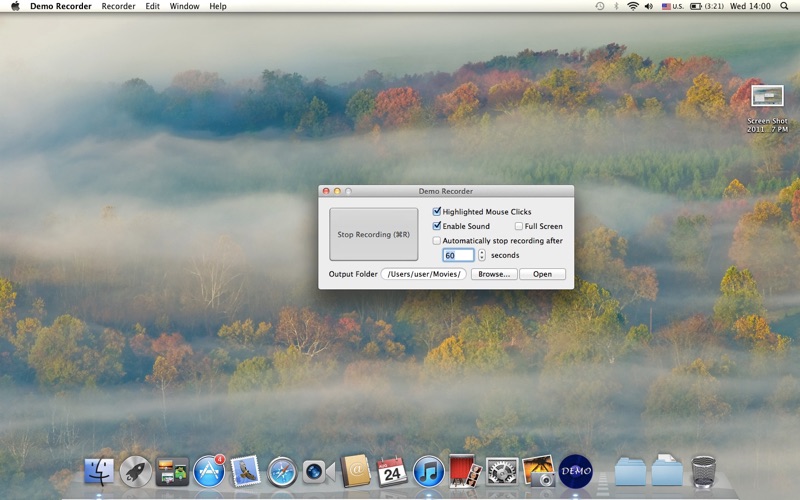Screen dimensions: 800x500
Task: Open Photo Booth in the dock
Action: pos(465,471)
